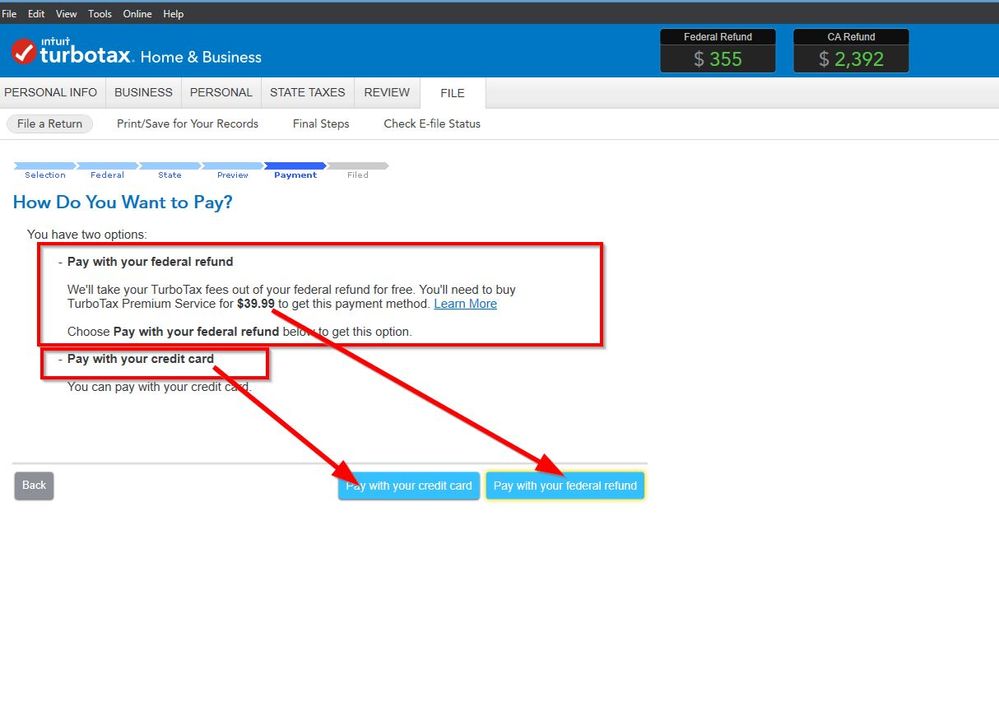Open Check E-file Status
Screen dimensions: 999x707
coord(432,124)
